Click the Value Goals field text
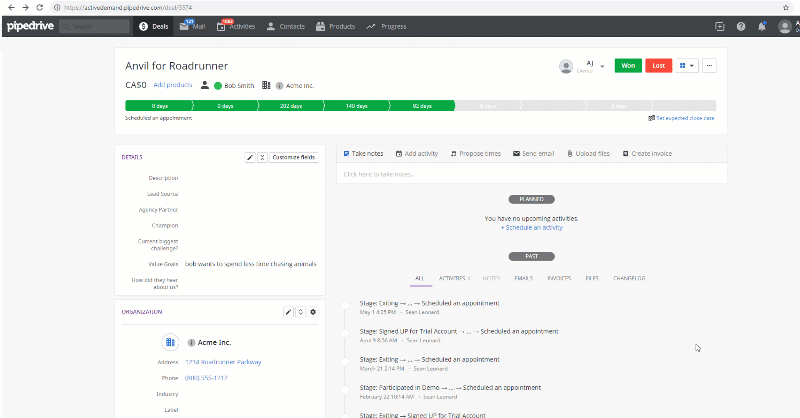The height and width of the screenshot is (418, 800). tap(251, 264)
